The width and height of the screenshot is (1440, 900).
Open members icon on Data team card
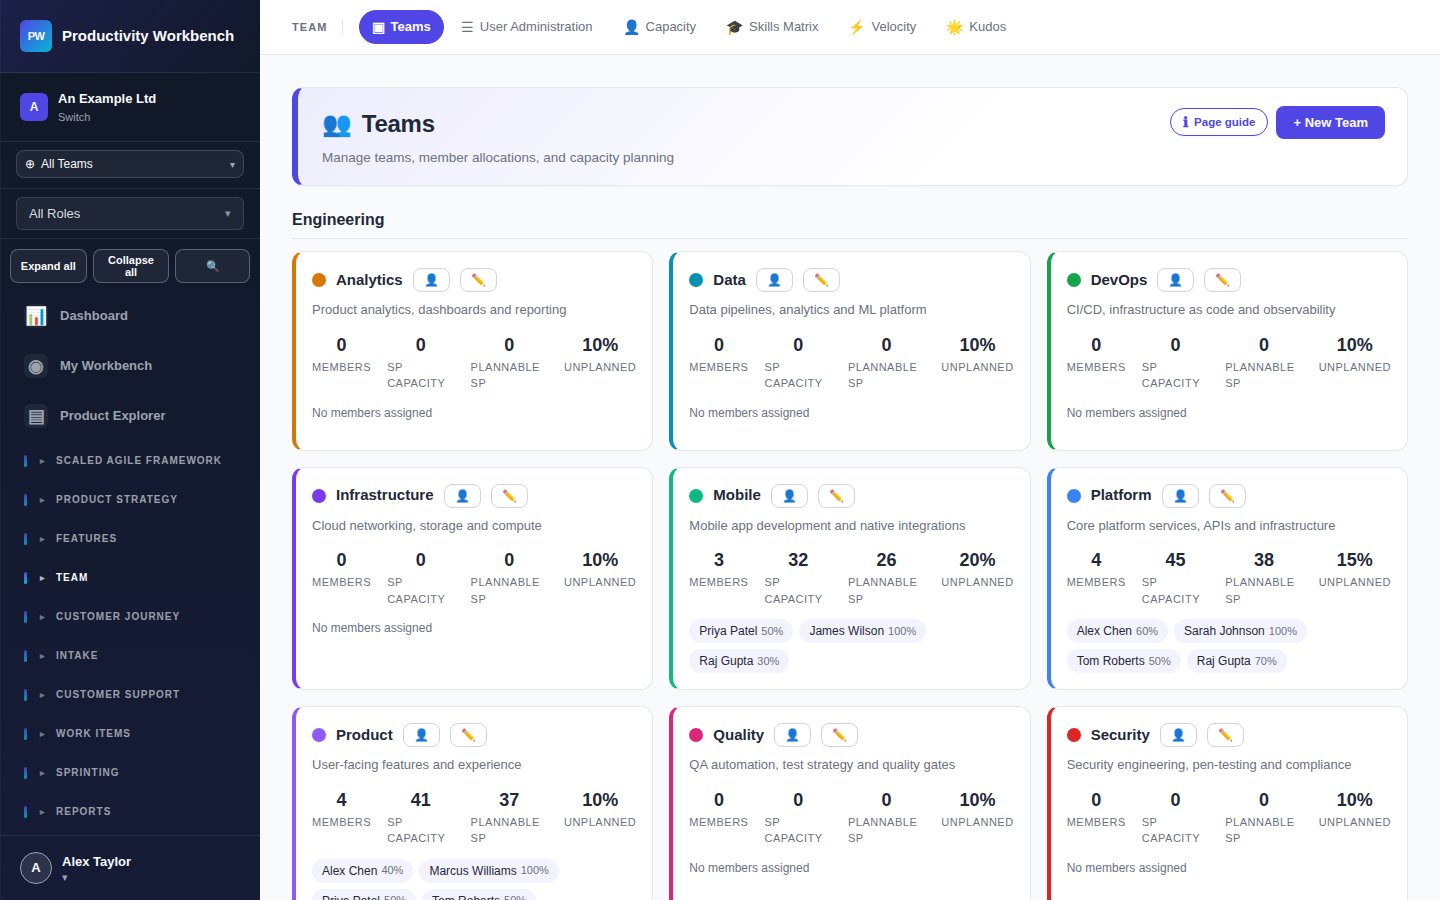774,280
